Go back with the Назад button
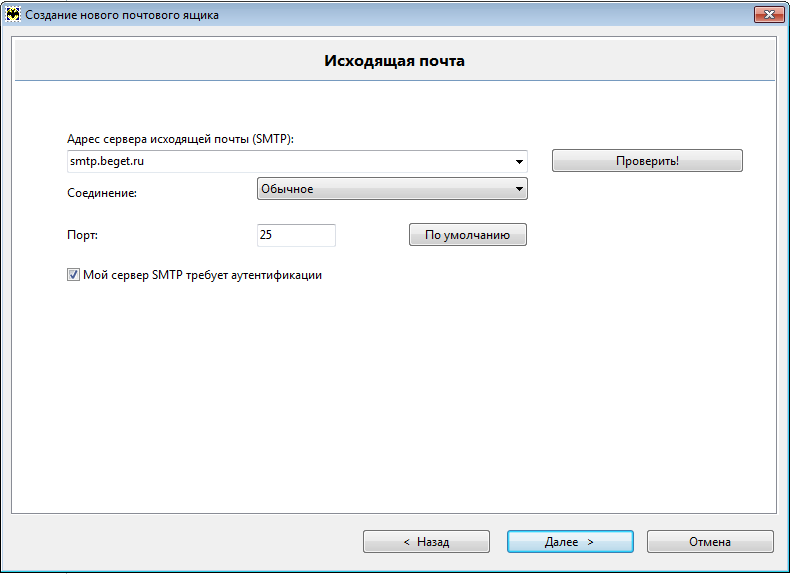The height and width of the screenshot is (574, 790). [426, 541]
